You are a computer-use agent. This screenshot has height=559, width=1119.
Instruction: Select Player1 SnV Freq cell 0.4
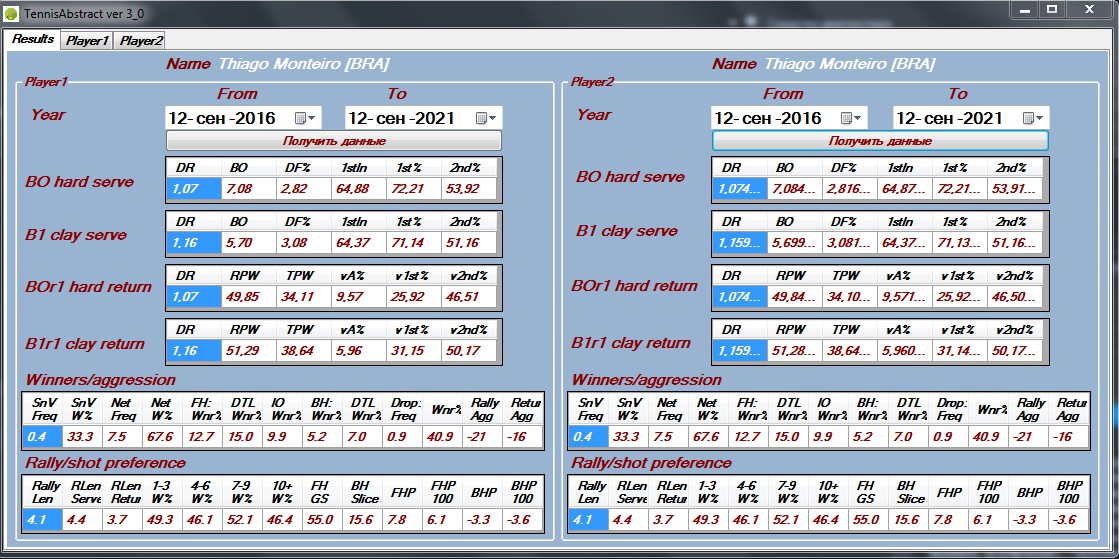tap(42, 436)
